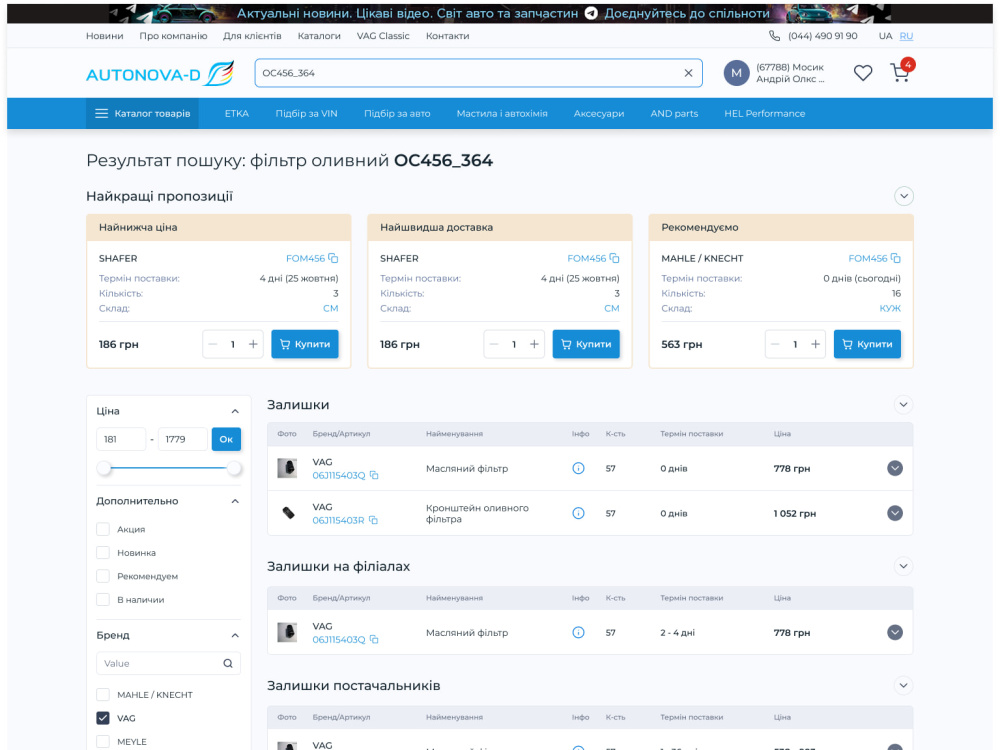This screenshot has width=1000, height=750.
Task: Expand row with price 1 052 грн
Action: (x=895, y=513)
